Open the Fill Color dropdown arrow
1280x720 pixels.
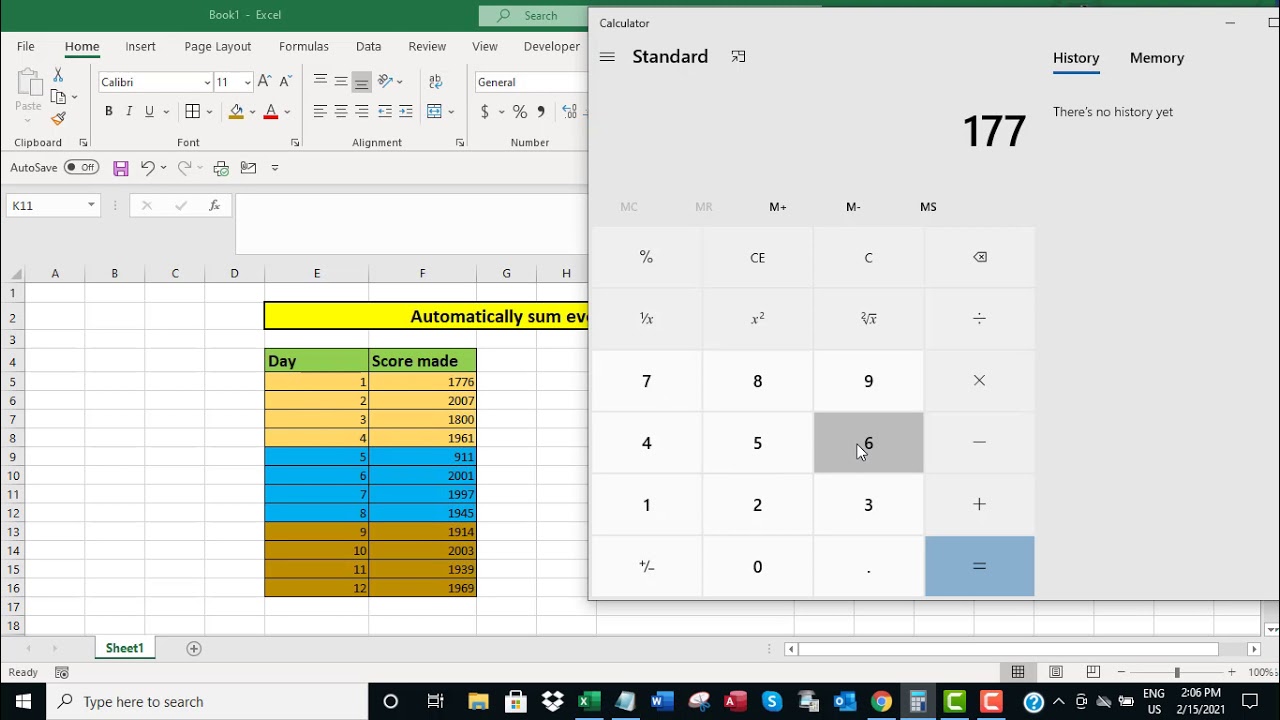[x=252, y=111]
